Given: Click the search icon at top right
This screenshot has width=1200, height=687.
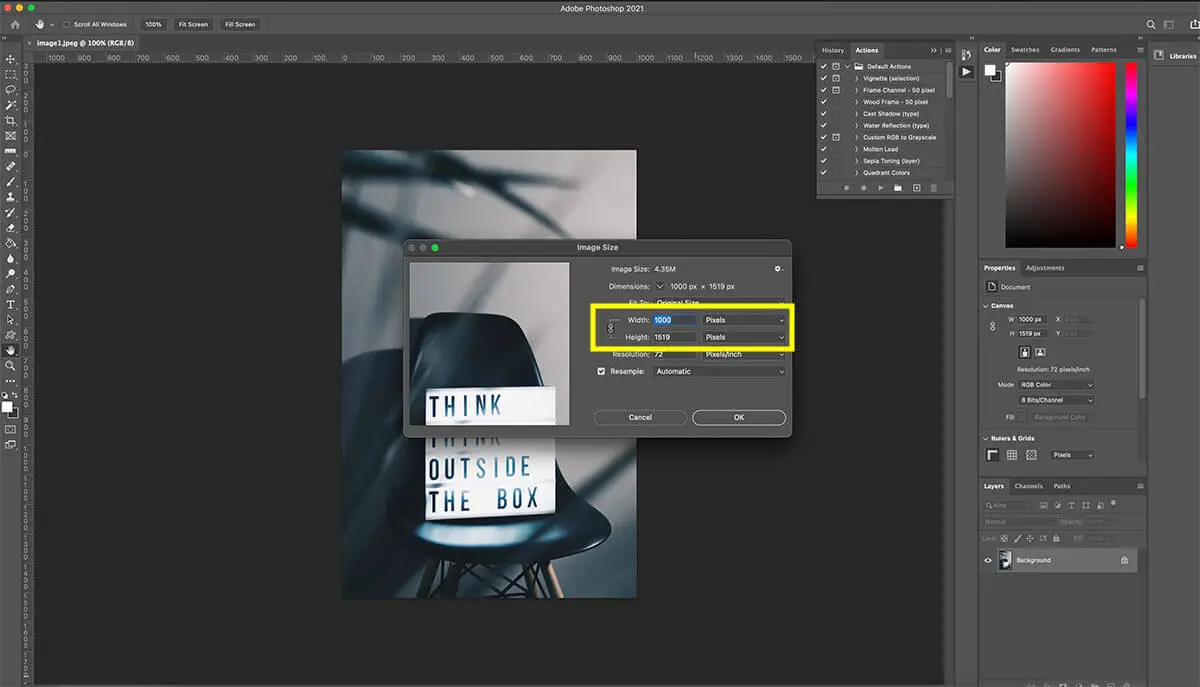Looking at the screenshot, I should click(x=1151, y=24).
